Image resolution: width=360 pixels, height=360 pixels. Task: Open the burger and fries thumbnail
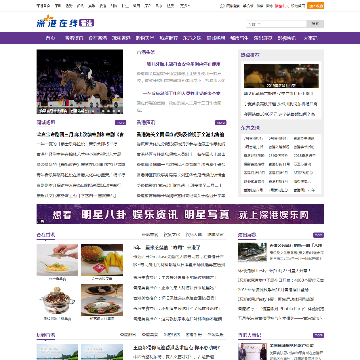(102, 260)
